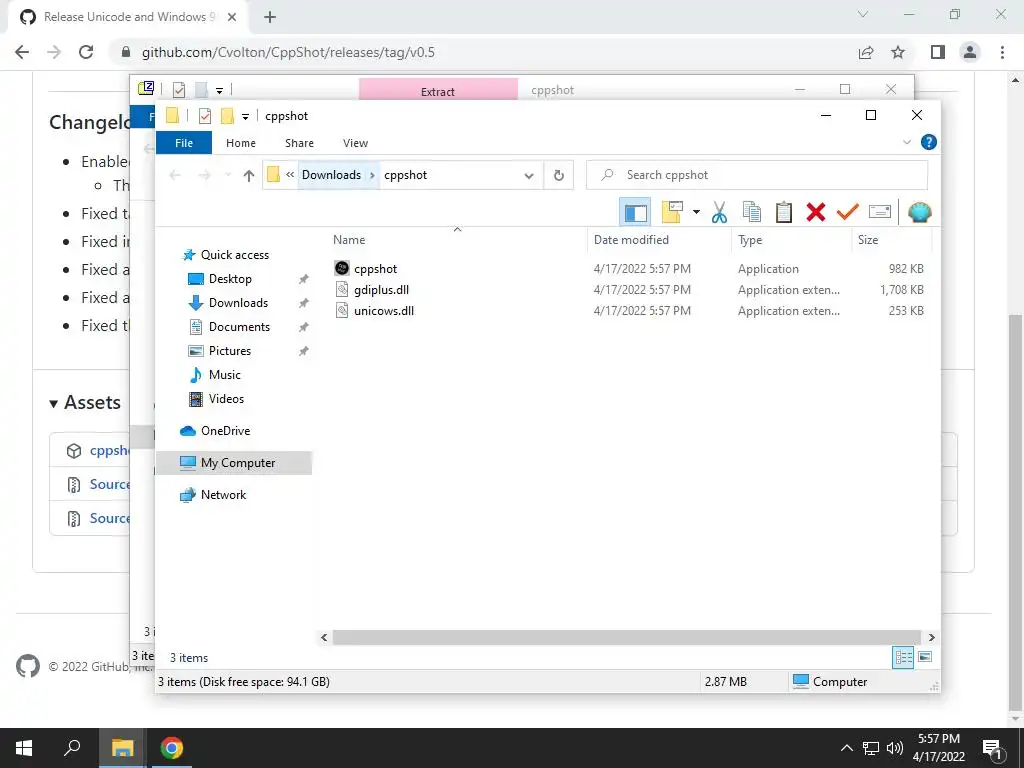Open the taskbar Search

point(72,748)
